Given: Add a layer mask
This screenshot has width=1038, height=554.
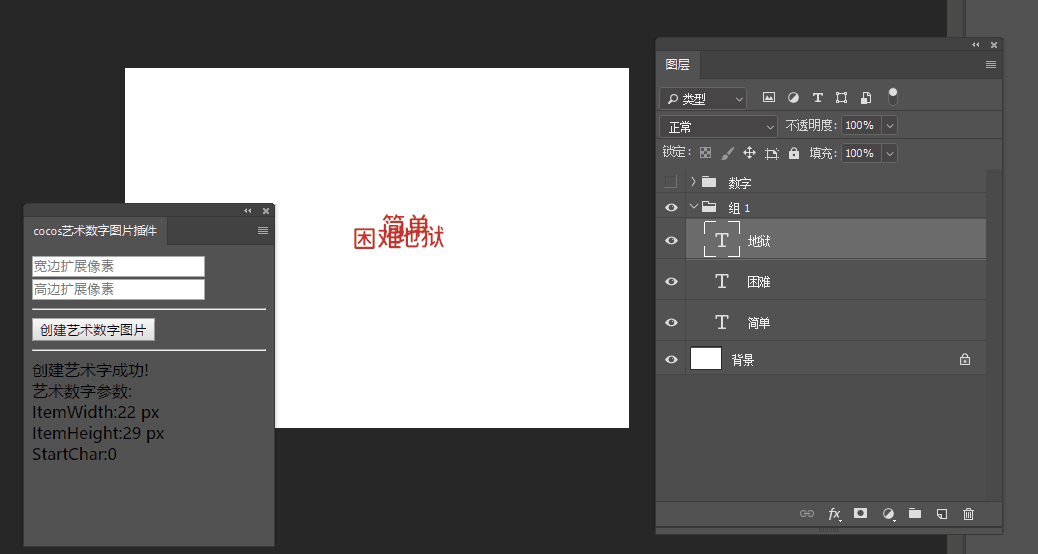Looking at the screenshot, I should (861, 513).
